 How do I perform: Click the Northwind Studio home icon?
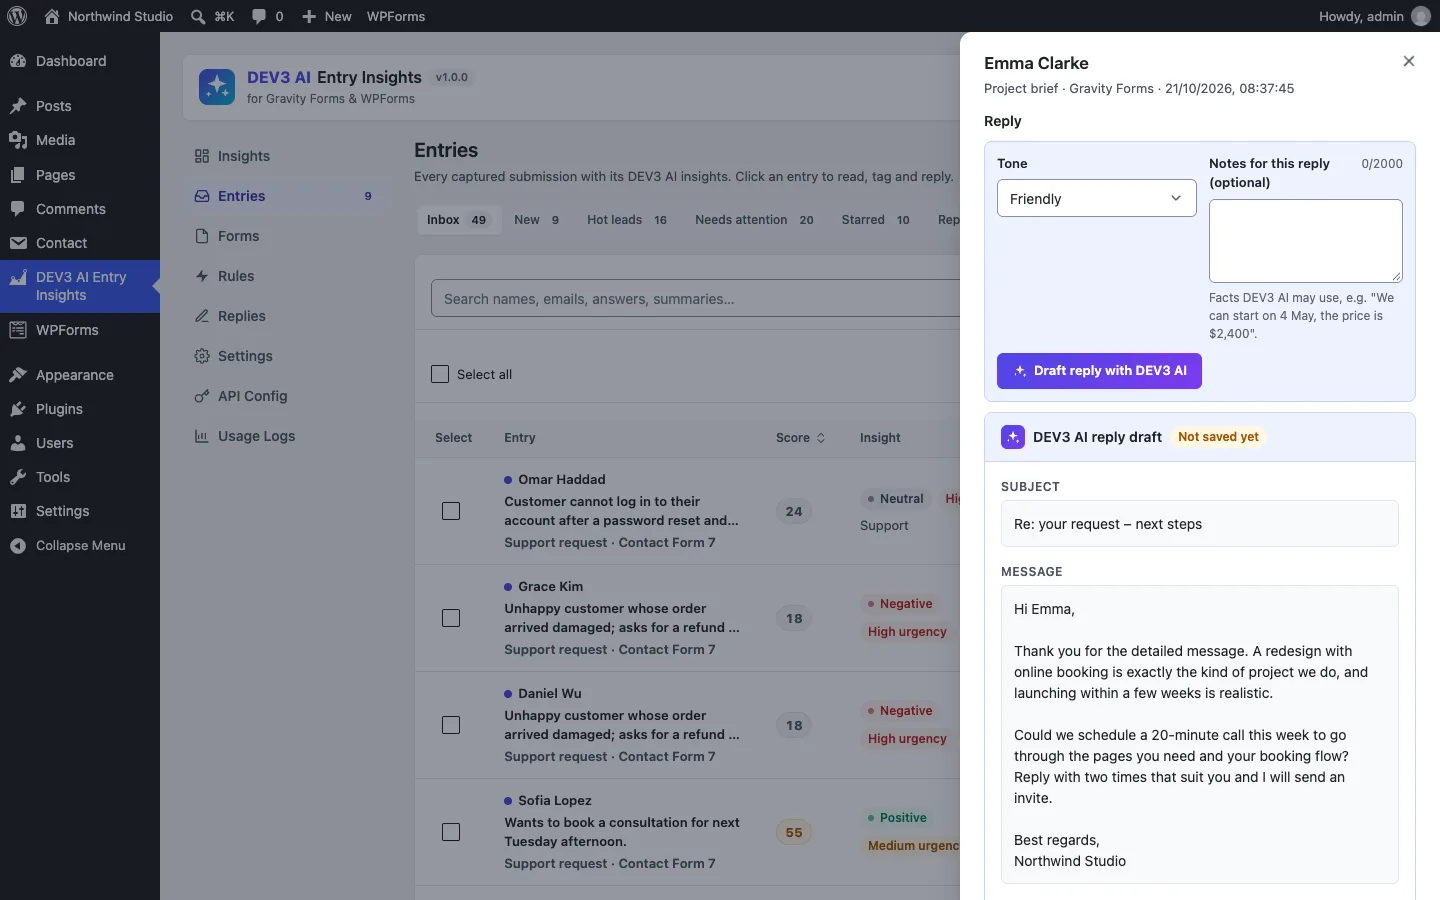pos(52,16)
